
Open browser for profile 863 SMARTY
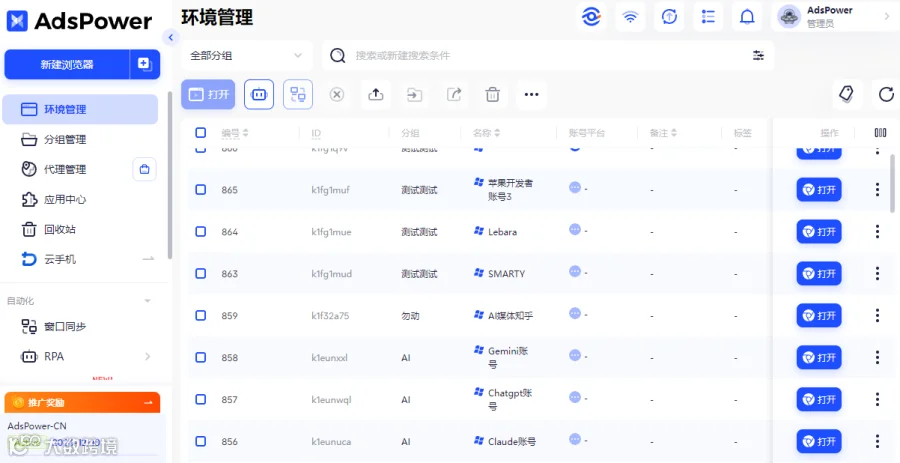click(819, 273)
